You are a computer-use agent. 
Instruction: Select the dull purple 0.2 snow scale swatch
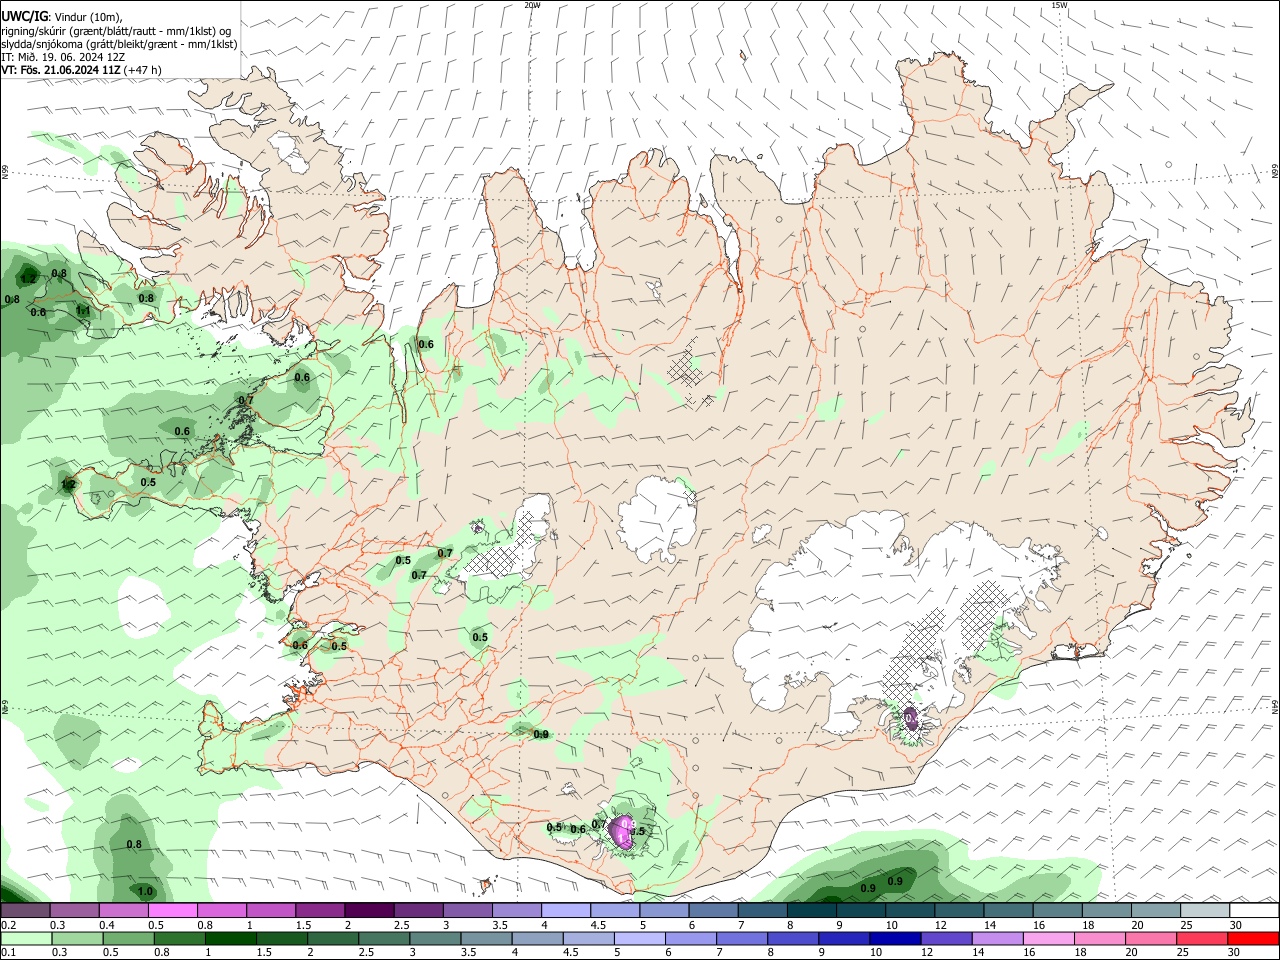point(24,911)
